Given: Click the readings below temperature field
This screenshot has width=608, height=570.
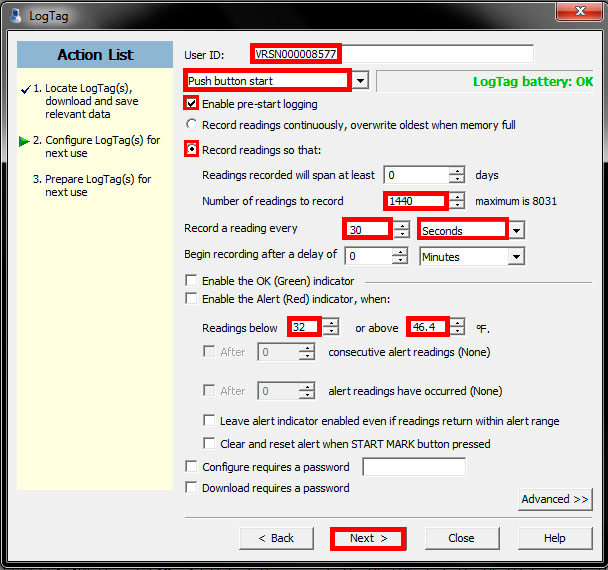Looking at the screenshot, I should [304, 327].
